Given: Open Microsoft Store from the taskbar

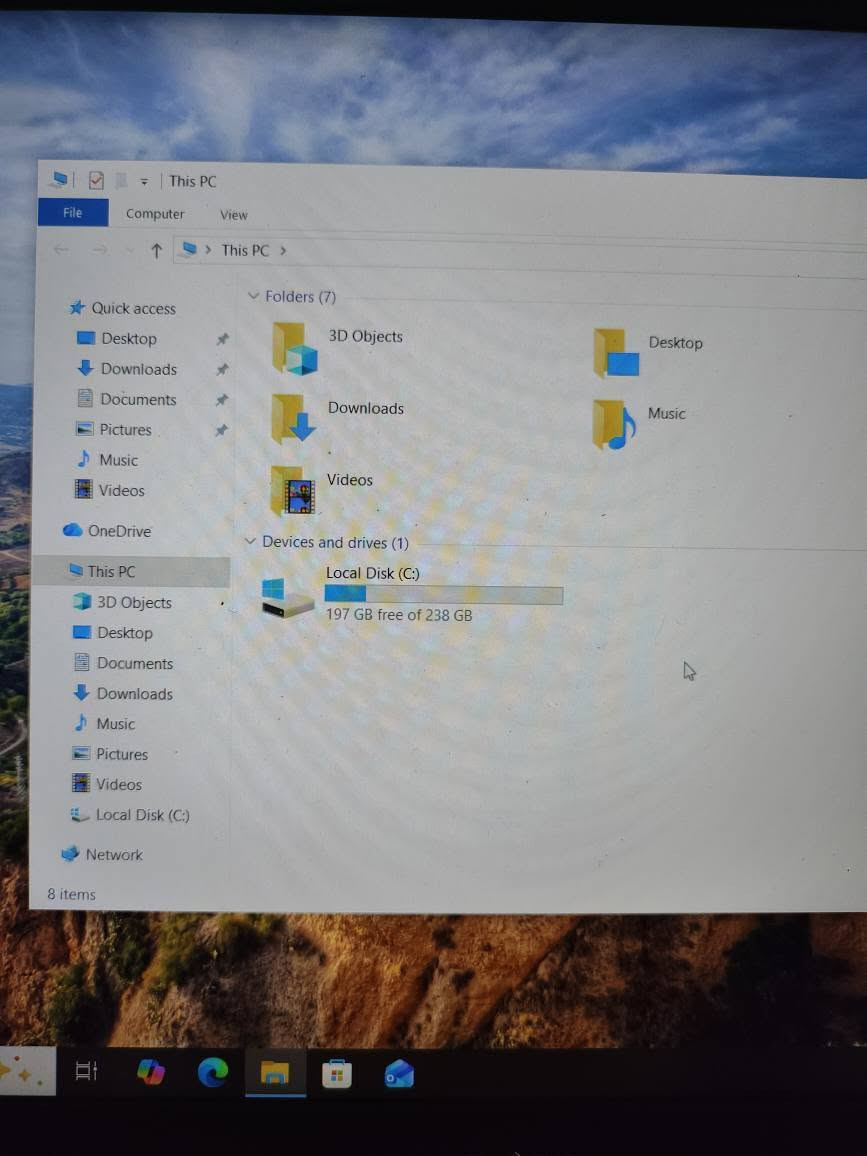Looking at the screenshot, I should tap(337, 1073).
